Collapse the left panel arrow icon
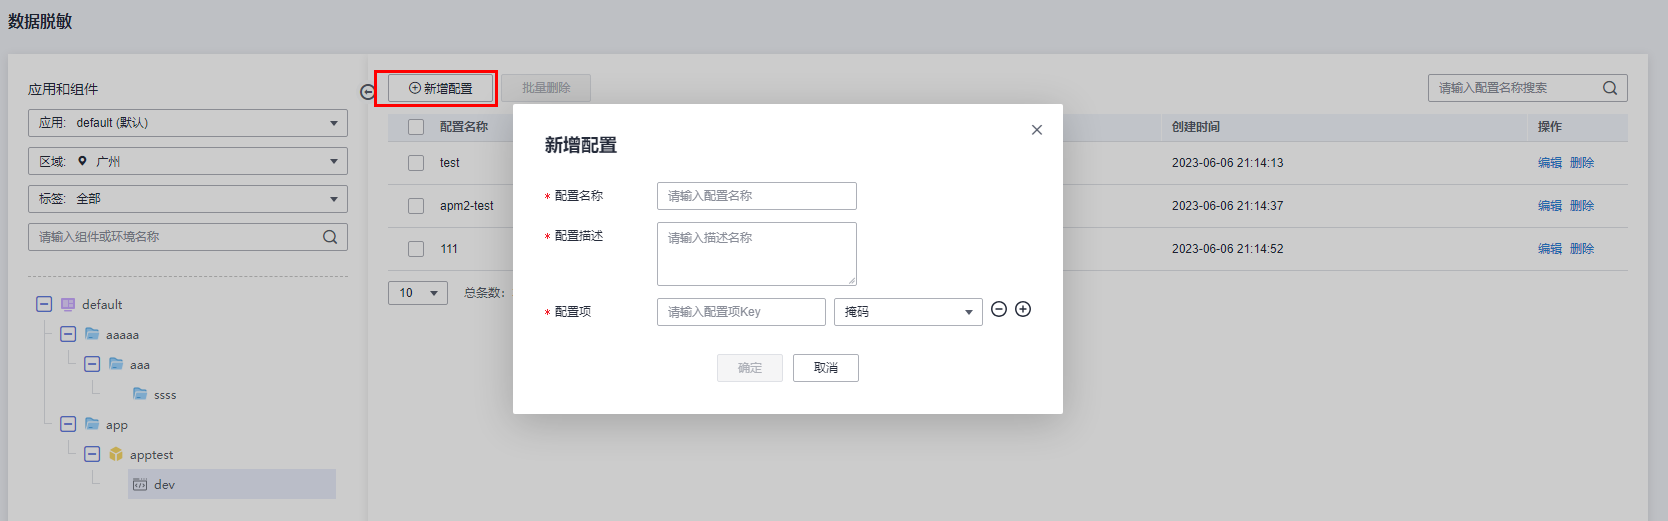Image resolution: width=1668 pixels, height=521 pixels. [367, 92]
